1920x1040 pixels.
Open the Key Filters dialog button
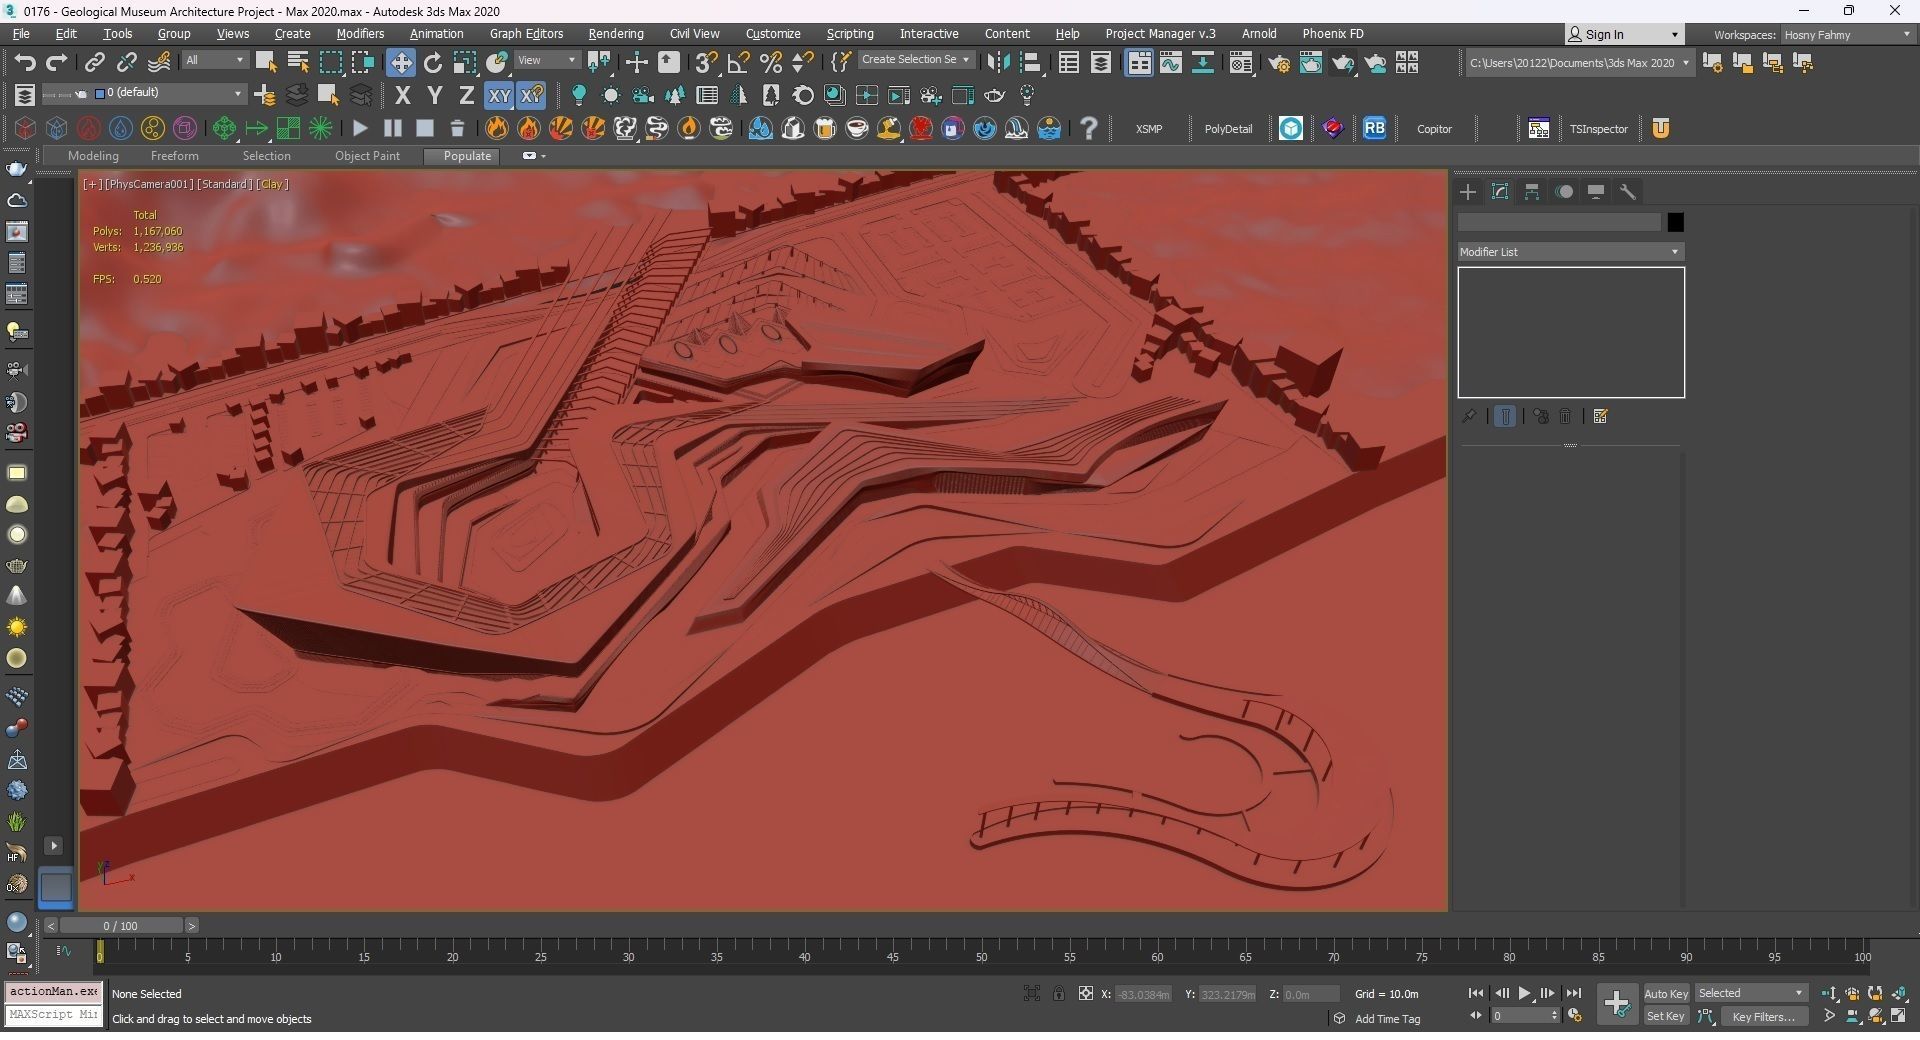(1764, 1017)
